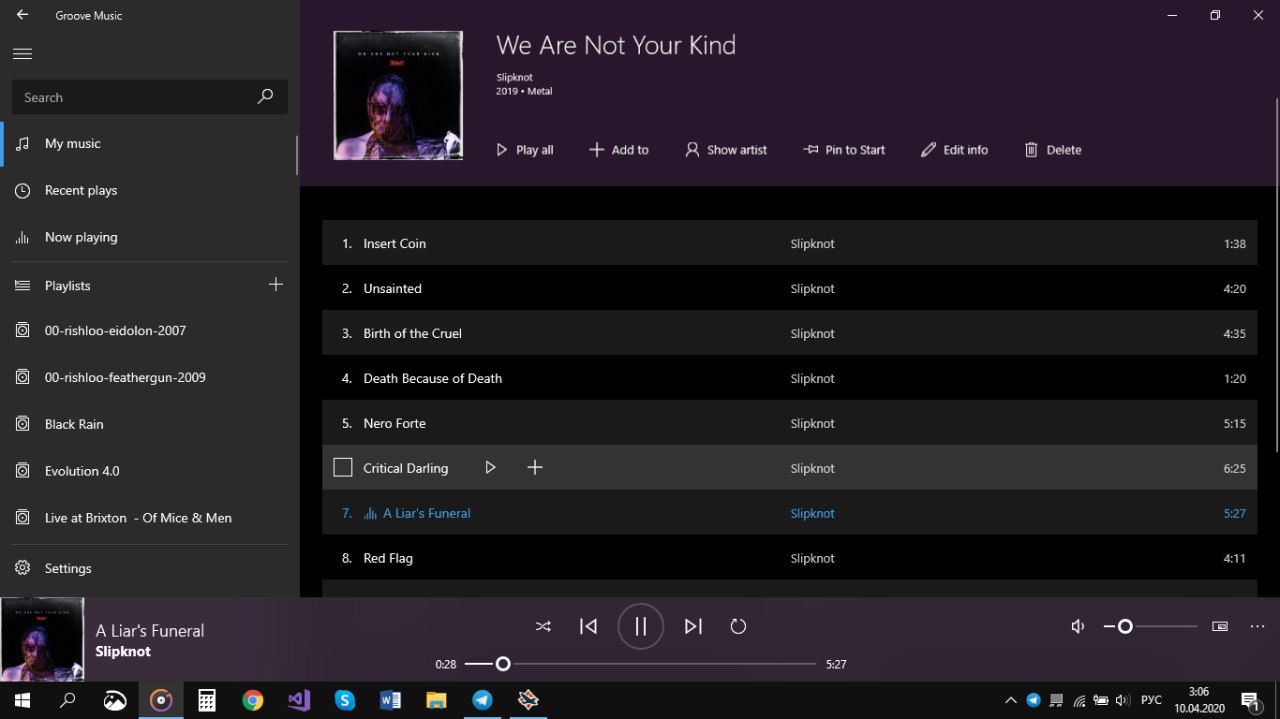Open Live at Brixton playlist
This screenshot has width=1280, height=719.
pos(150,518)
